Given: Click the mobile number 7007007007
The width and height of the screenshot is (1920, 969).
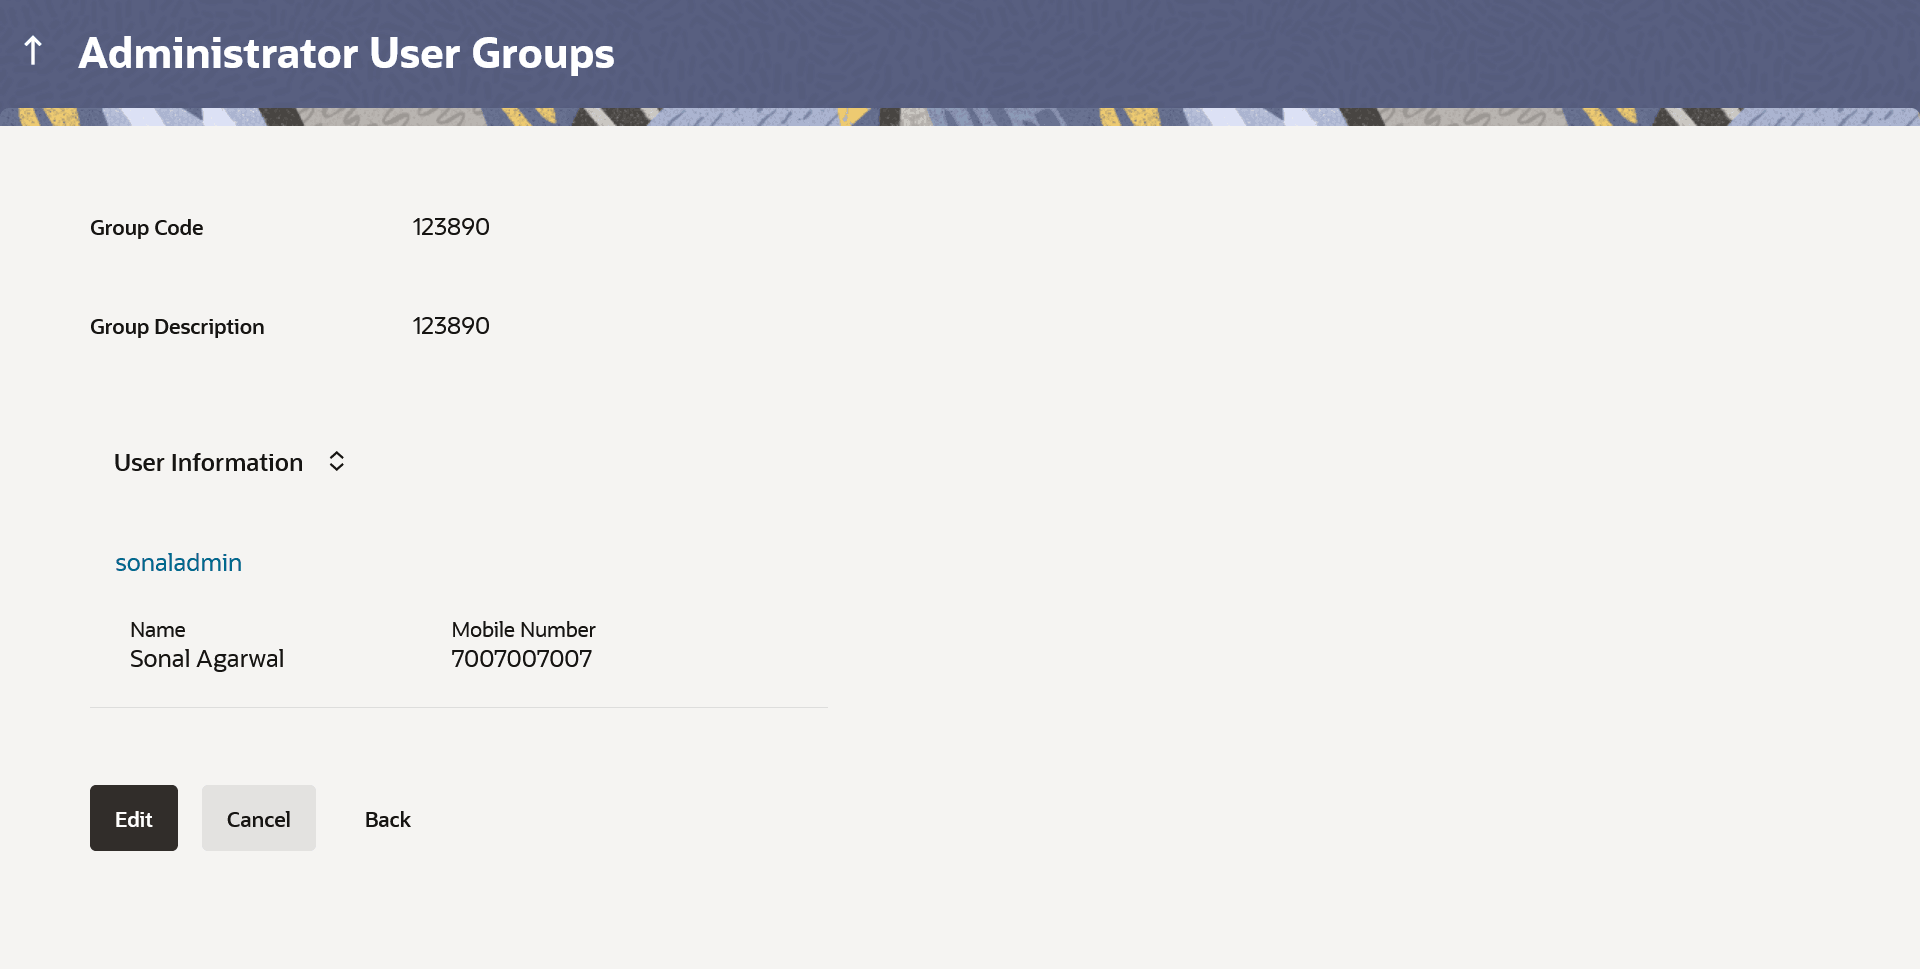Looking at the screenshot, I should 521,659.
